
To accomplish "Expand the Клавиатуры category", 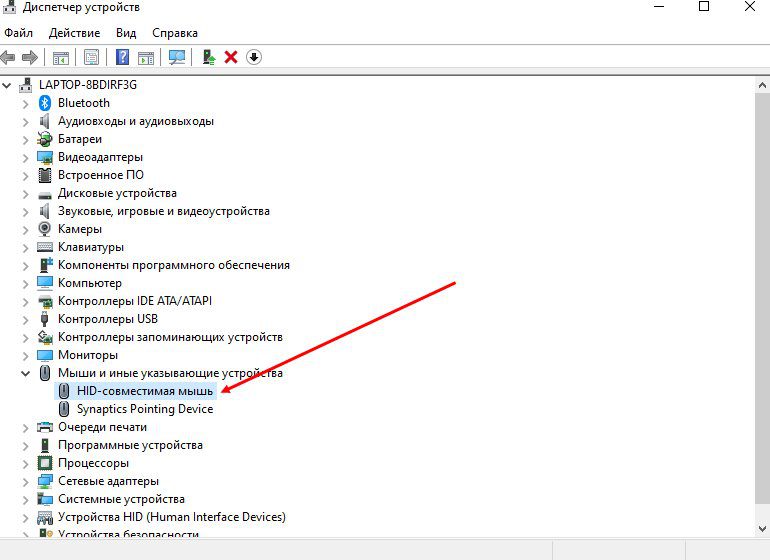I will 26,248.
